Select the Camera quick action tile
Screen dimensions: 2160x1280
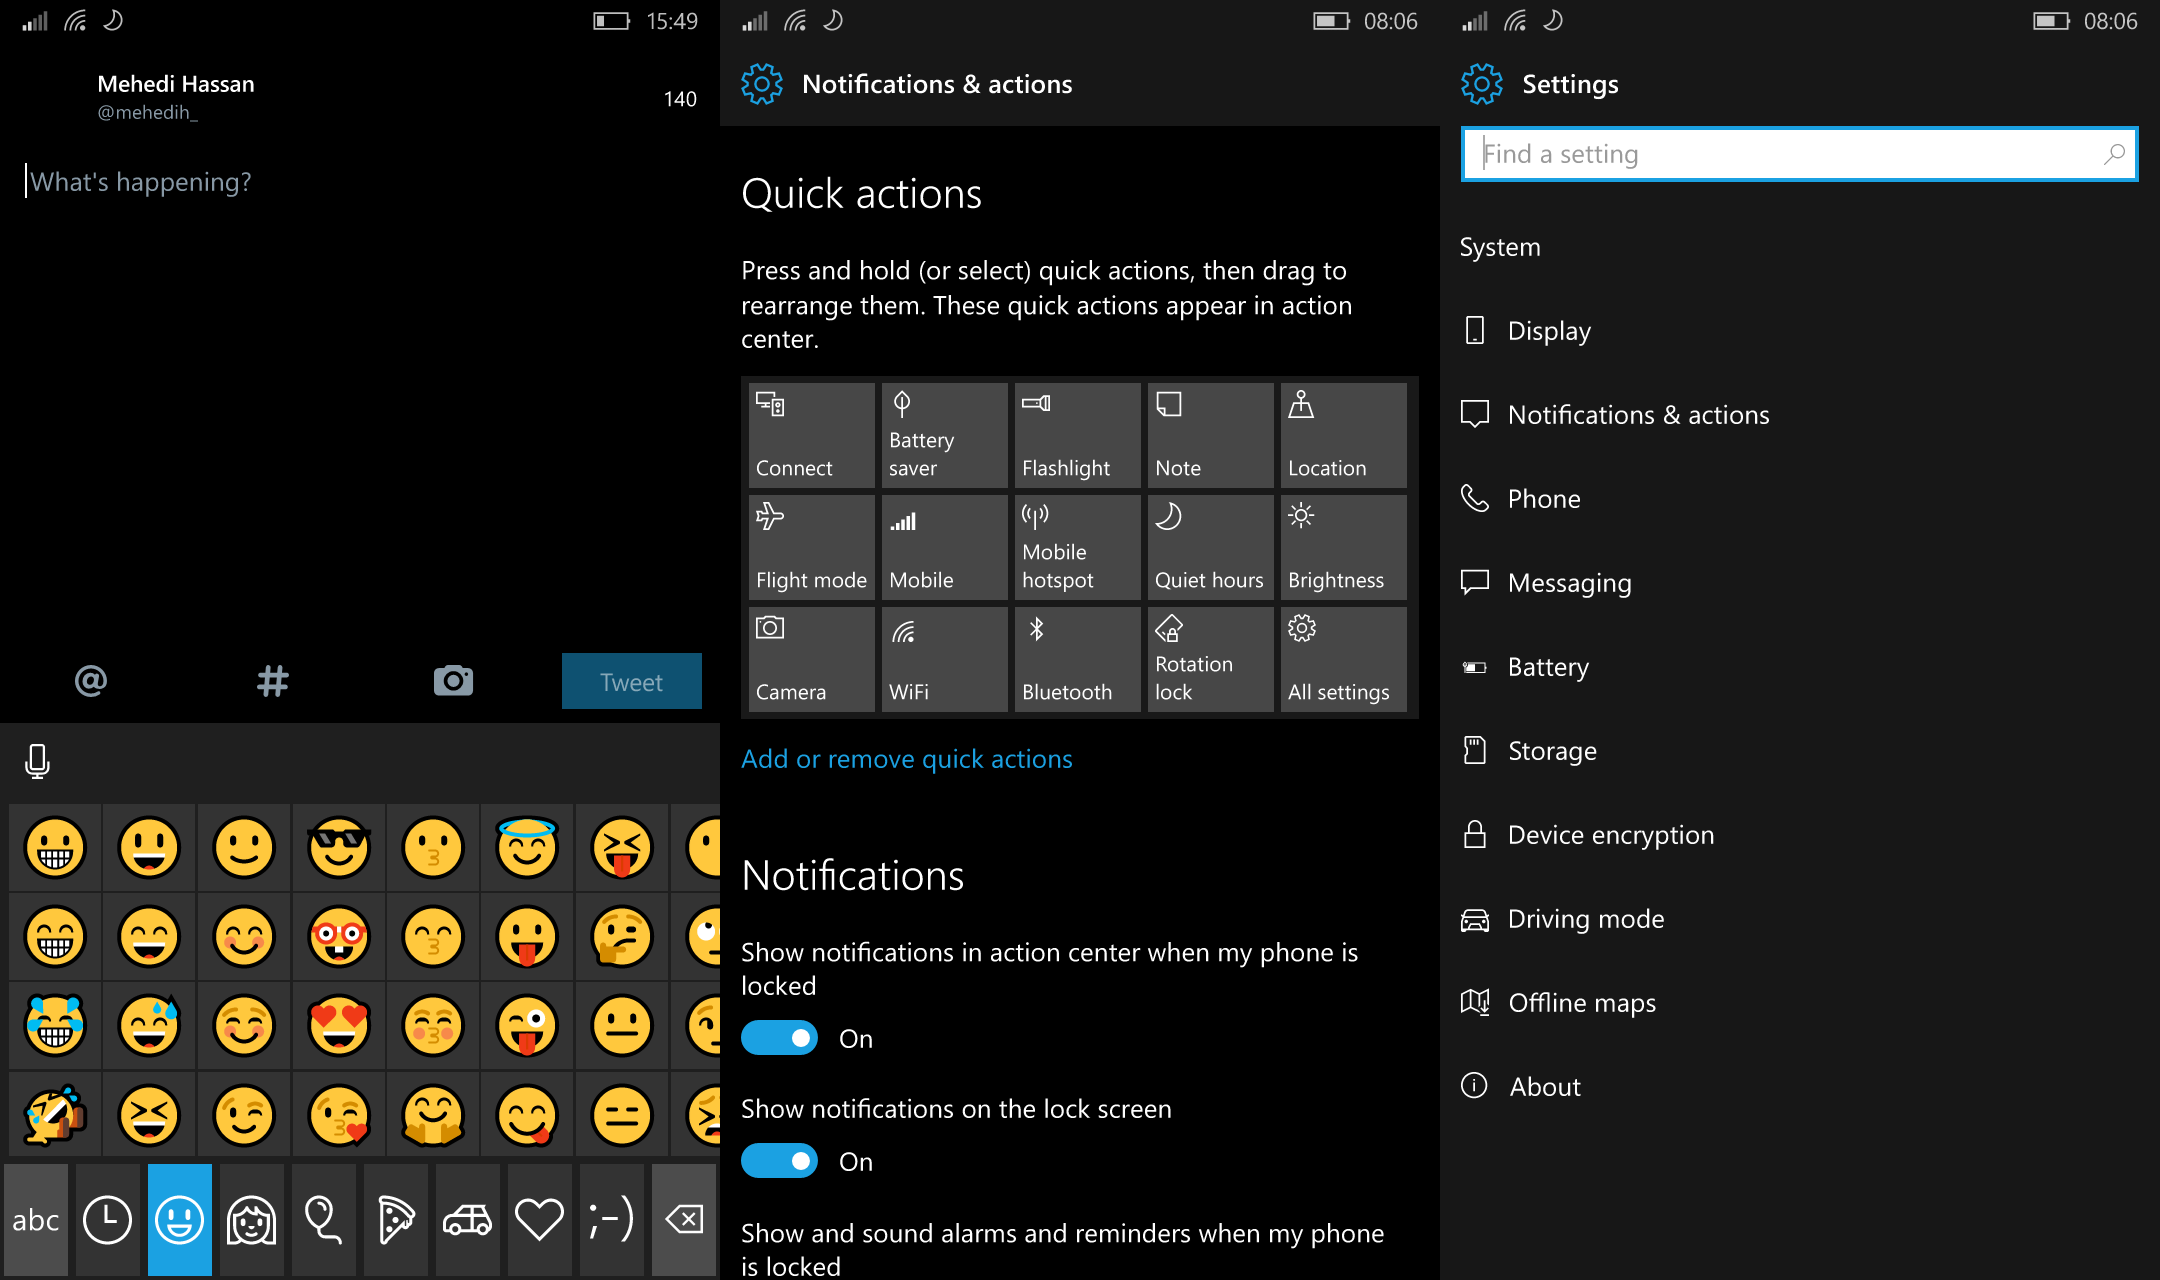(811, 659)
